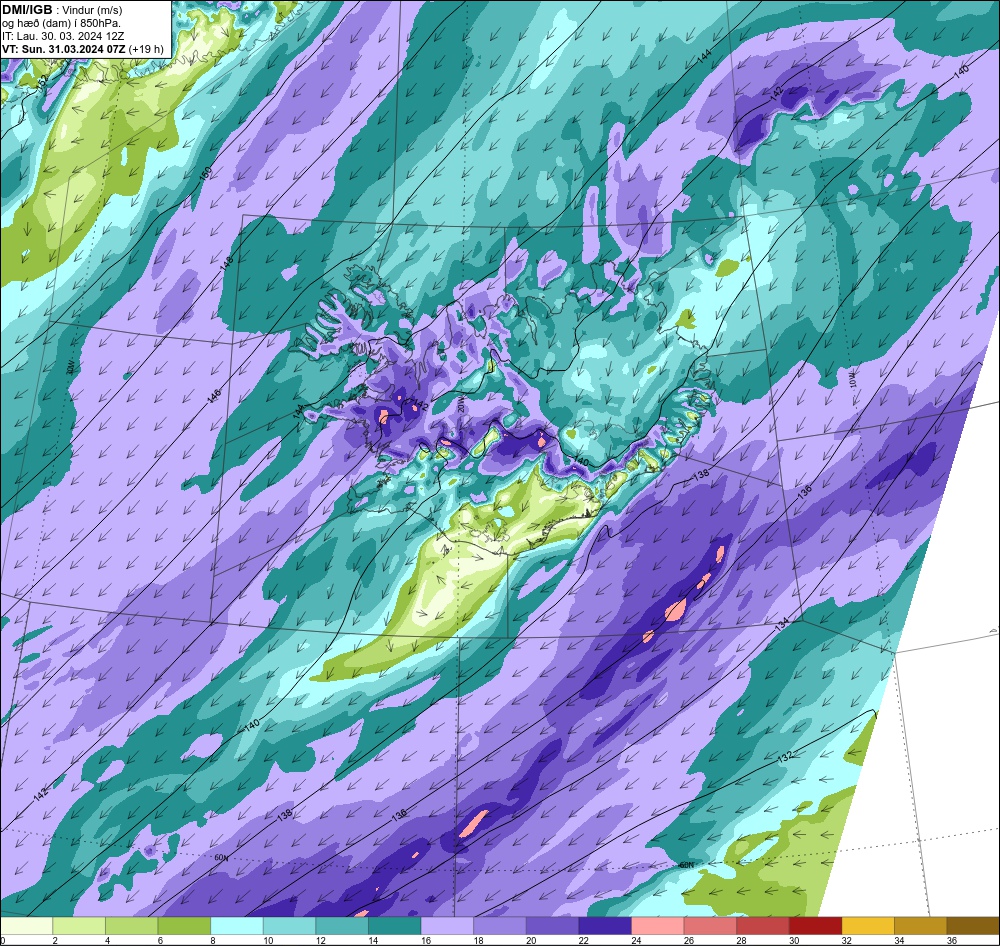Click the 32–34 m/s yellow-orange legend swatch

tap(869, 926)
